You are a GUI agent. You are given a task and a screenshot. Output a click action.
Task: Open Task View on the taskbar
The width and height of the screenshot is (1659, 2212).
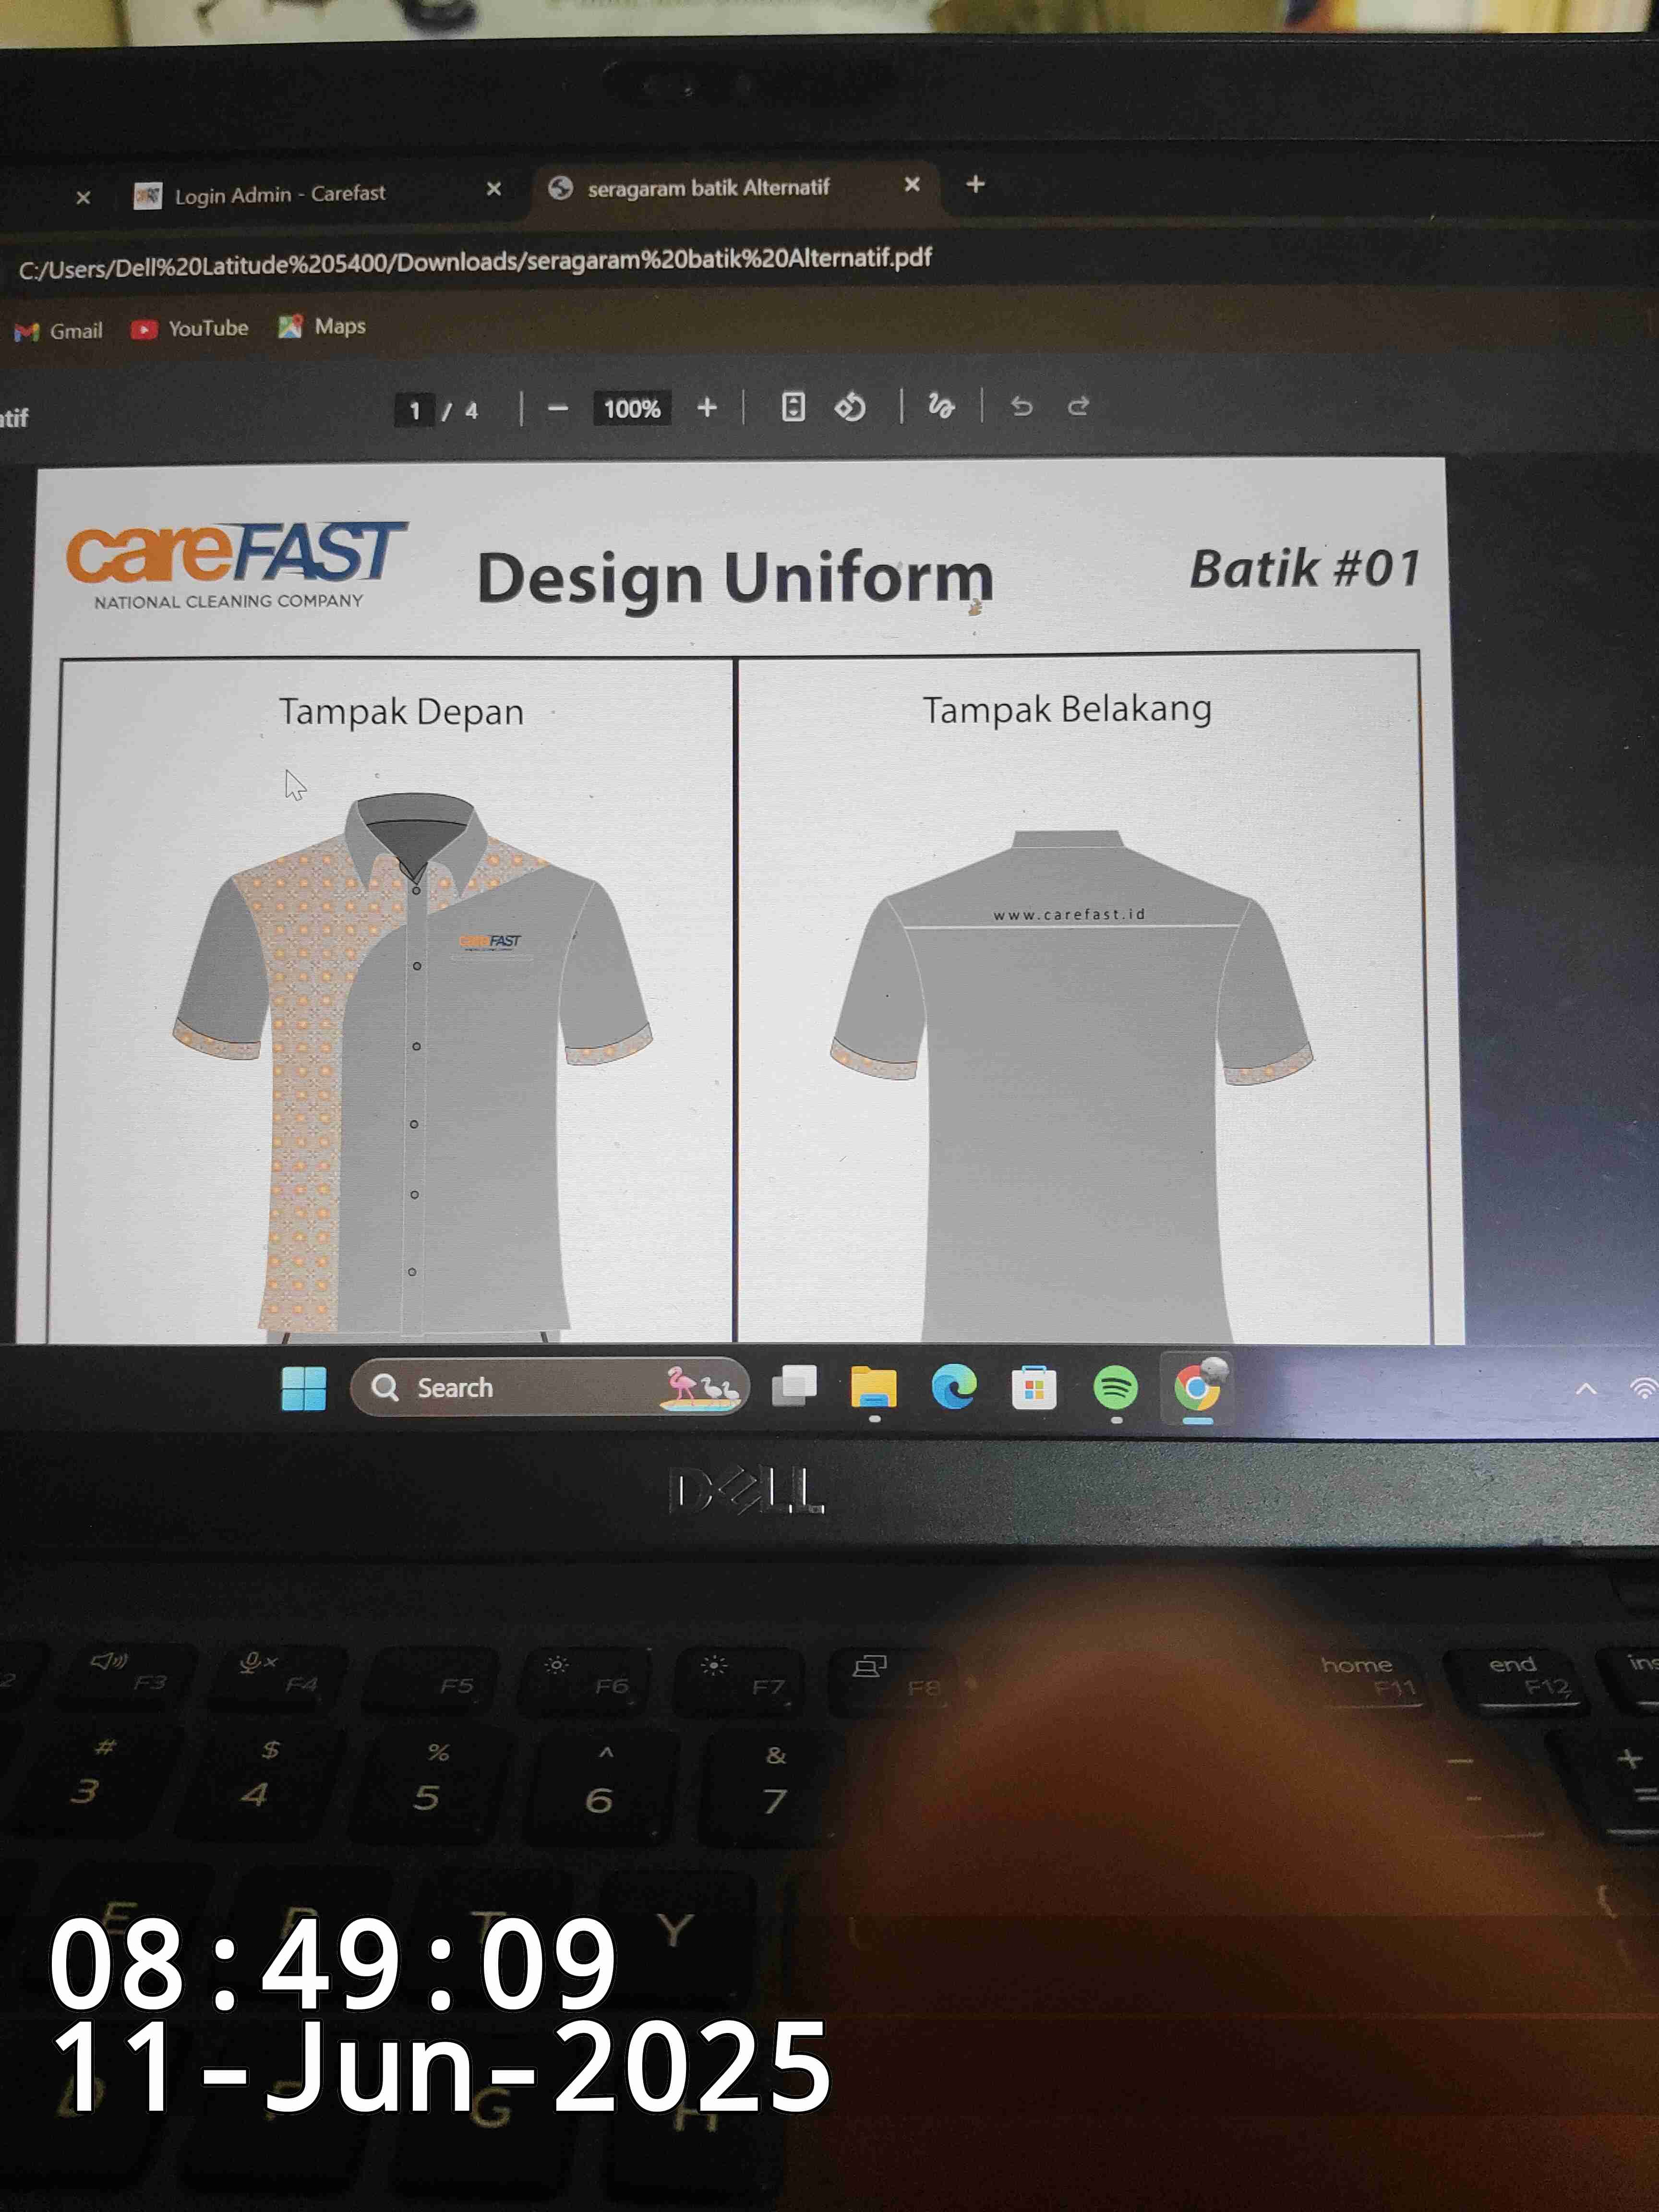(x=794, y=1386)
